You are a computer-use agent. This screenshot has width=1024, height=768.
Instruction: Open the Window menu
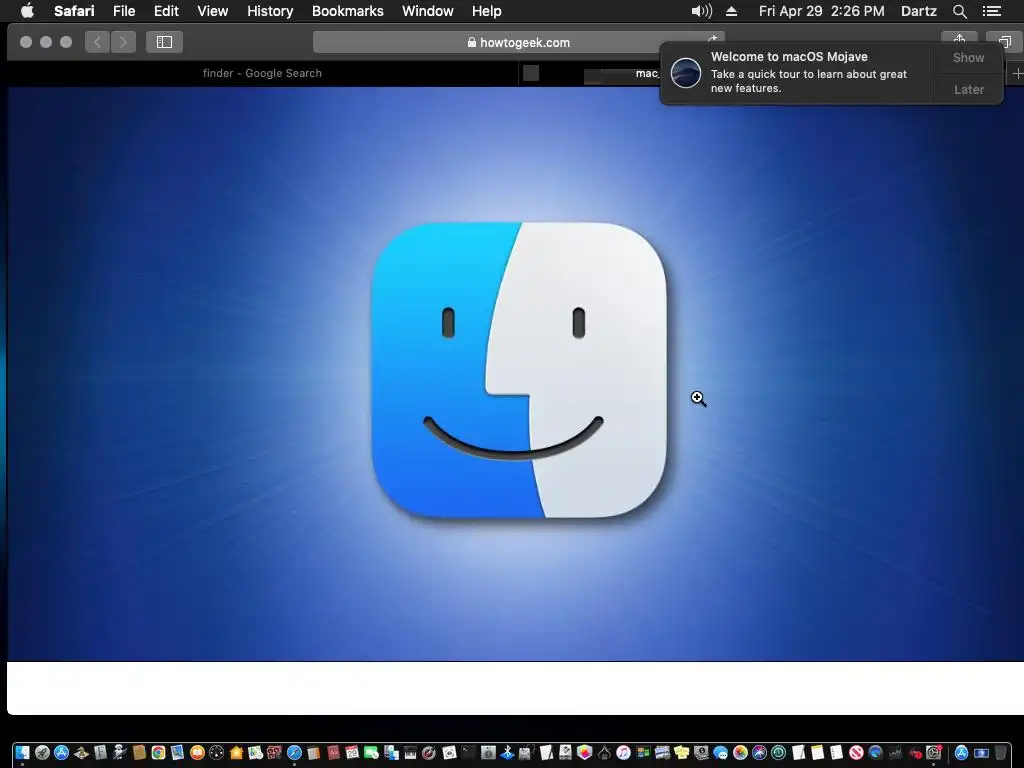[x=428, y=11]
